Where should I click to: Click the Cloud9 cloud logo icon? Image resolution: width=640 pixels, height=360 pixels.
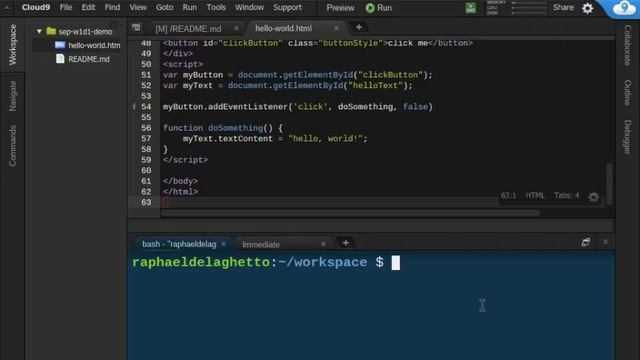click(624, 8)
